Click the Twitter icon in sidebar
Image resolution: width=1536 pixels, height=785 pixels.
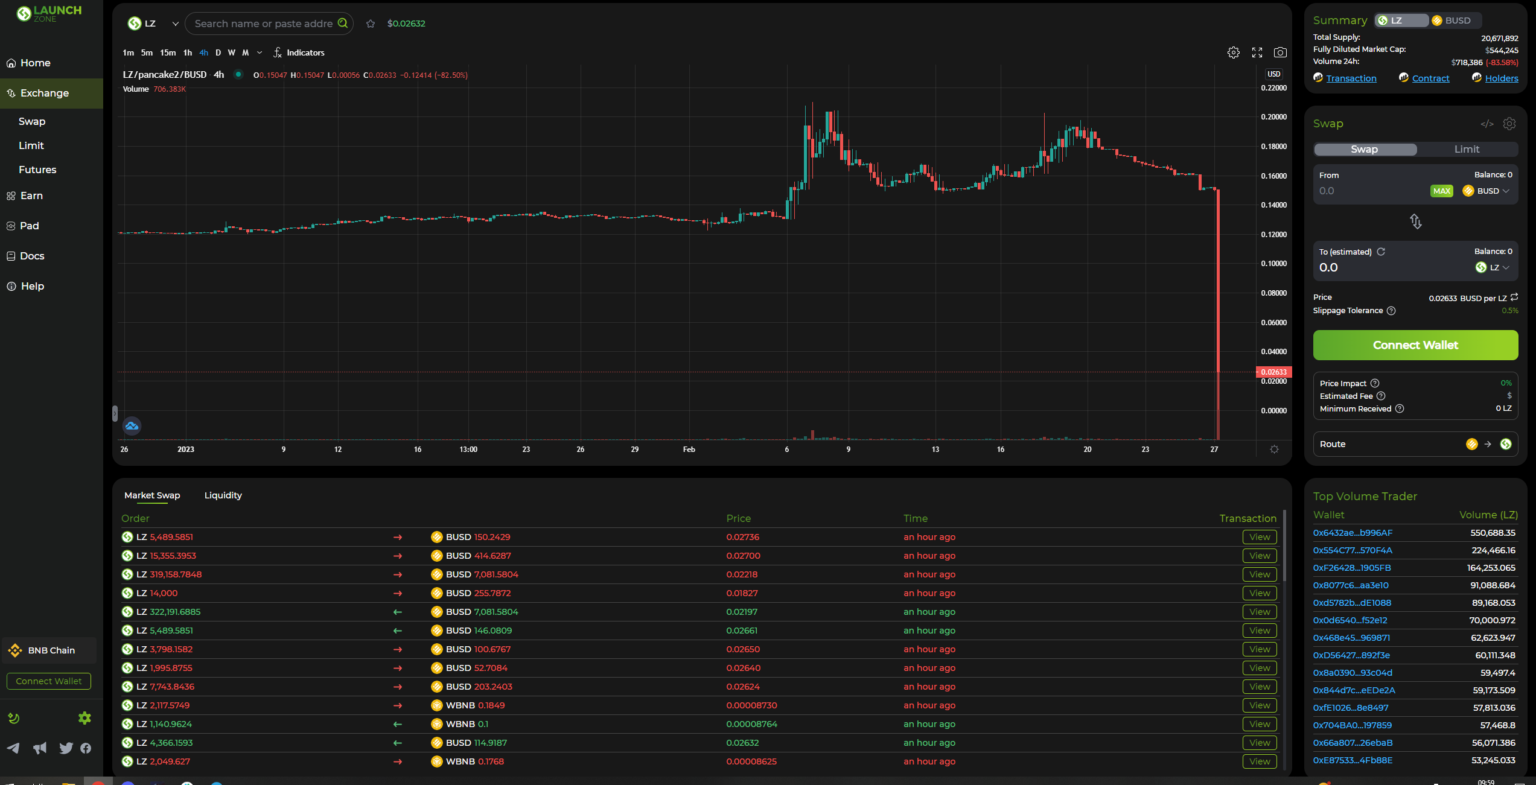(x=66, y=748)
